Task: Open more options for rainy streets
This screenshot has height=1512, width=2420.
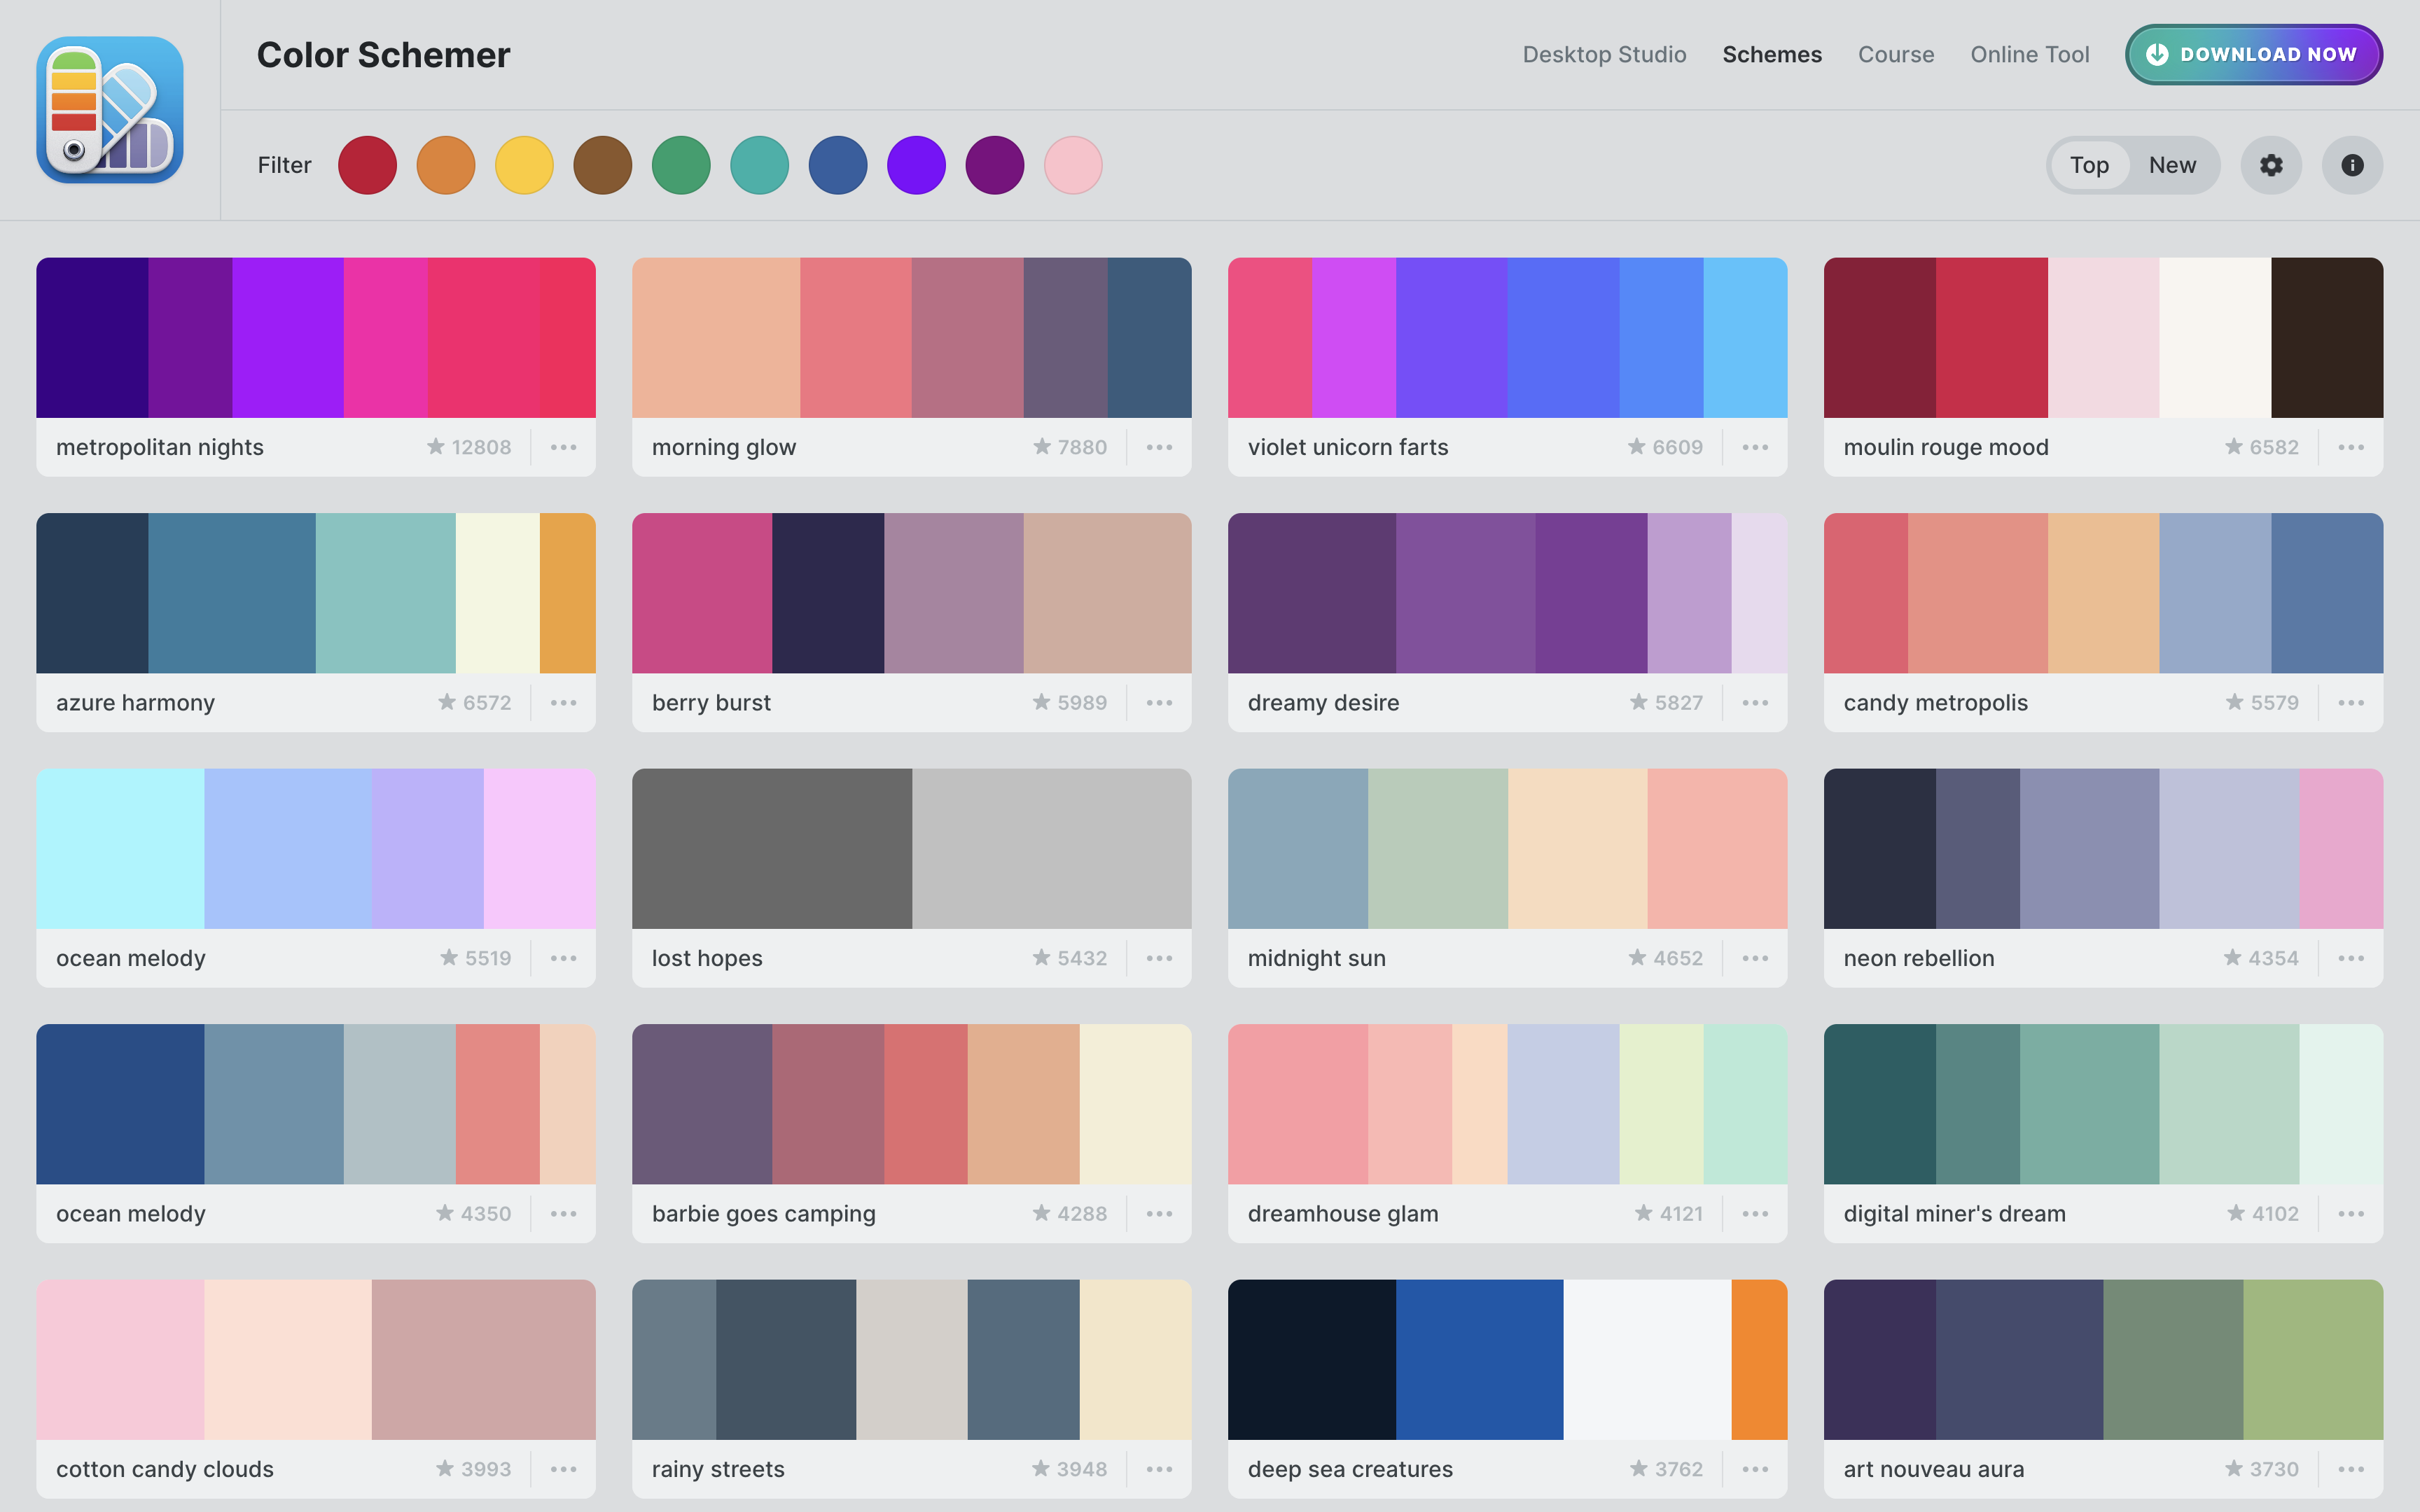Action: 1159,1469
